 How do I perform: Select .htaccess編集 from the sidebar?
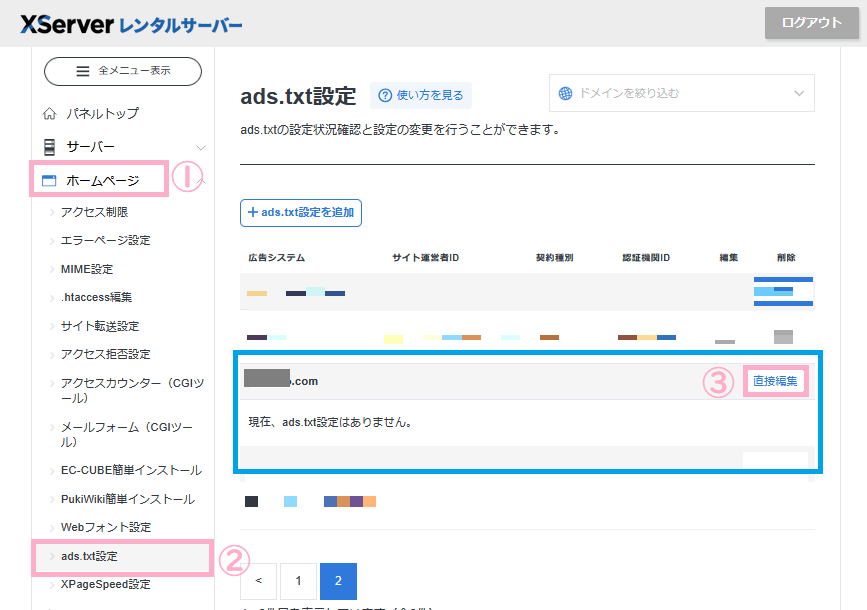point(96,297)
